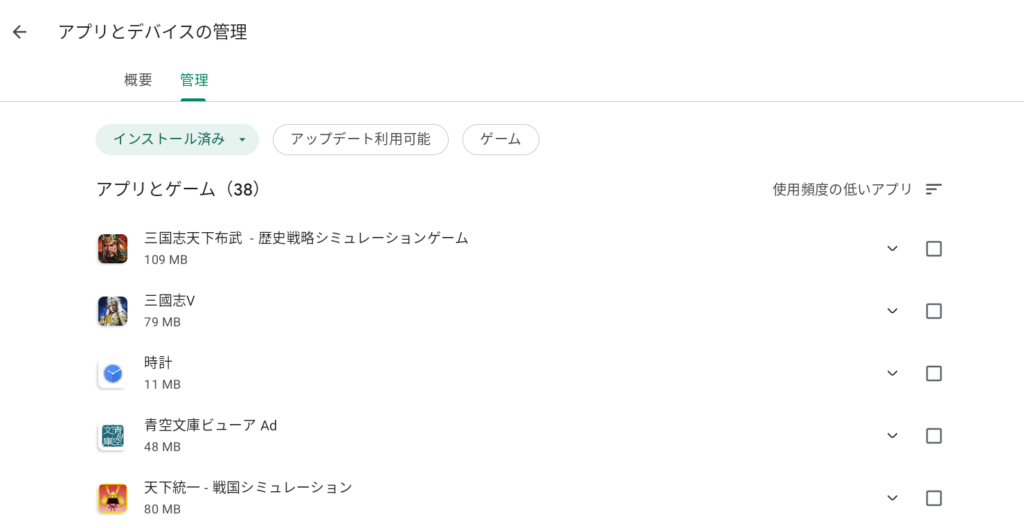The width and height of the screenshot is (1024, 528).
Task: Click the 使用頻度の低いアプリ sort label
Action: [x=842, y=190]
